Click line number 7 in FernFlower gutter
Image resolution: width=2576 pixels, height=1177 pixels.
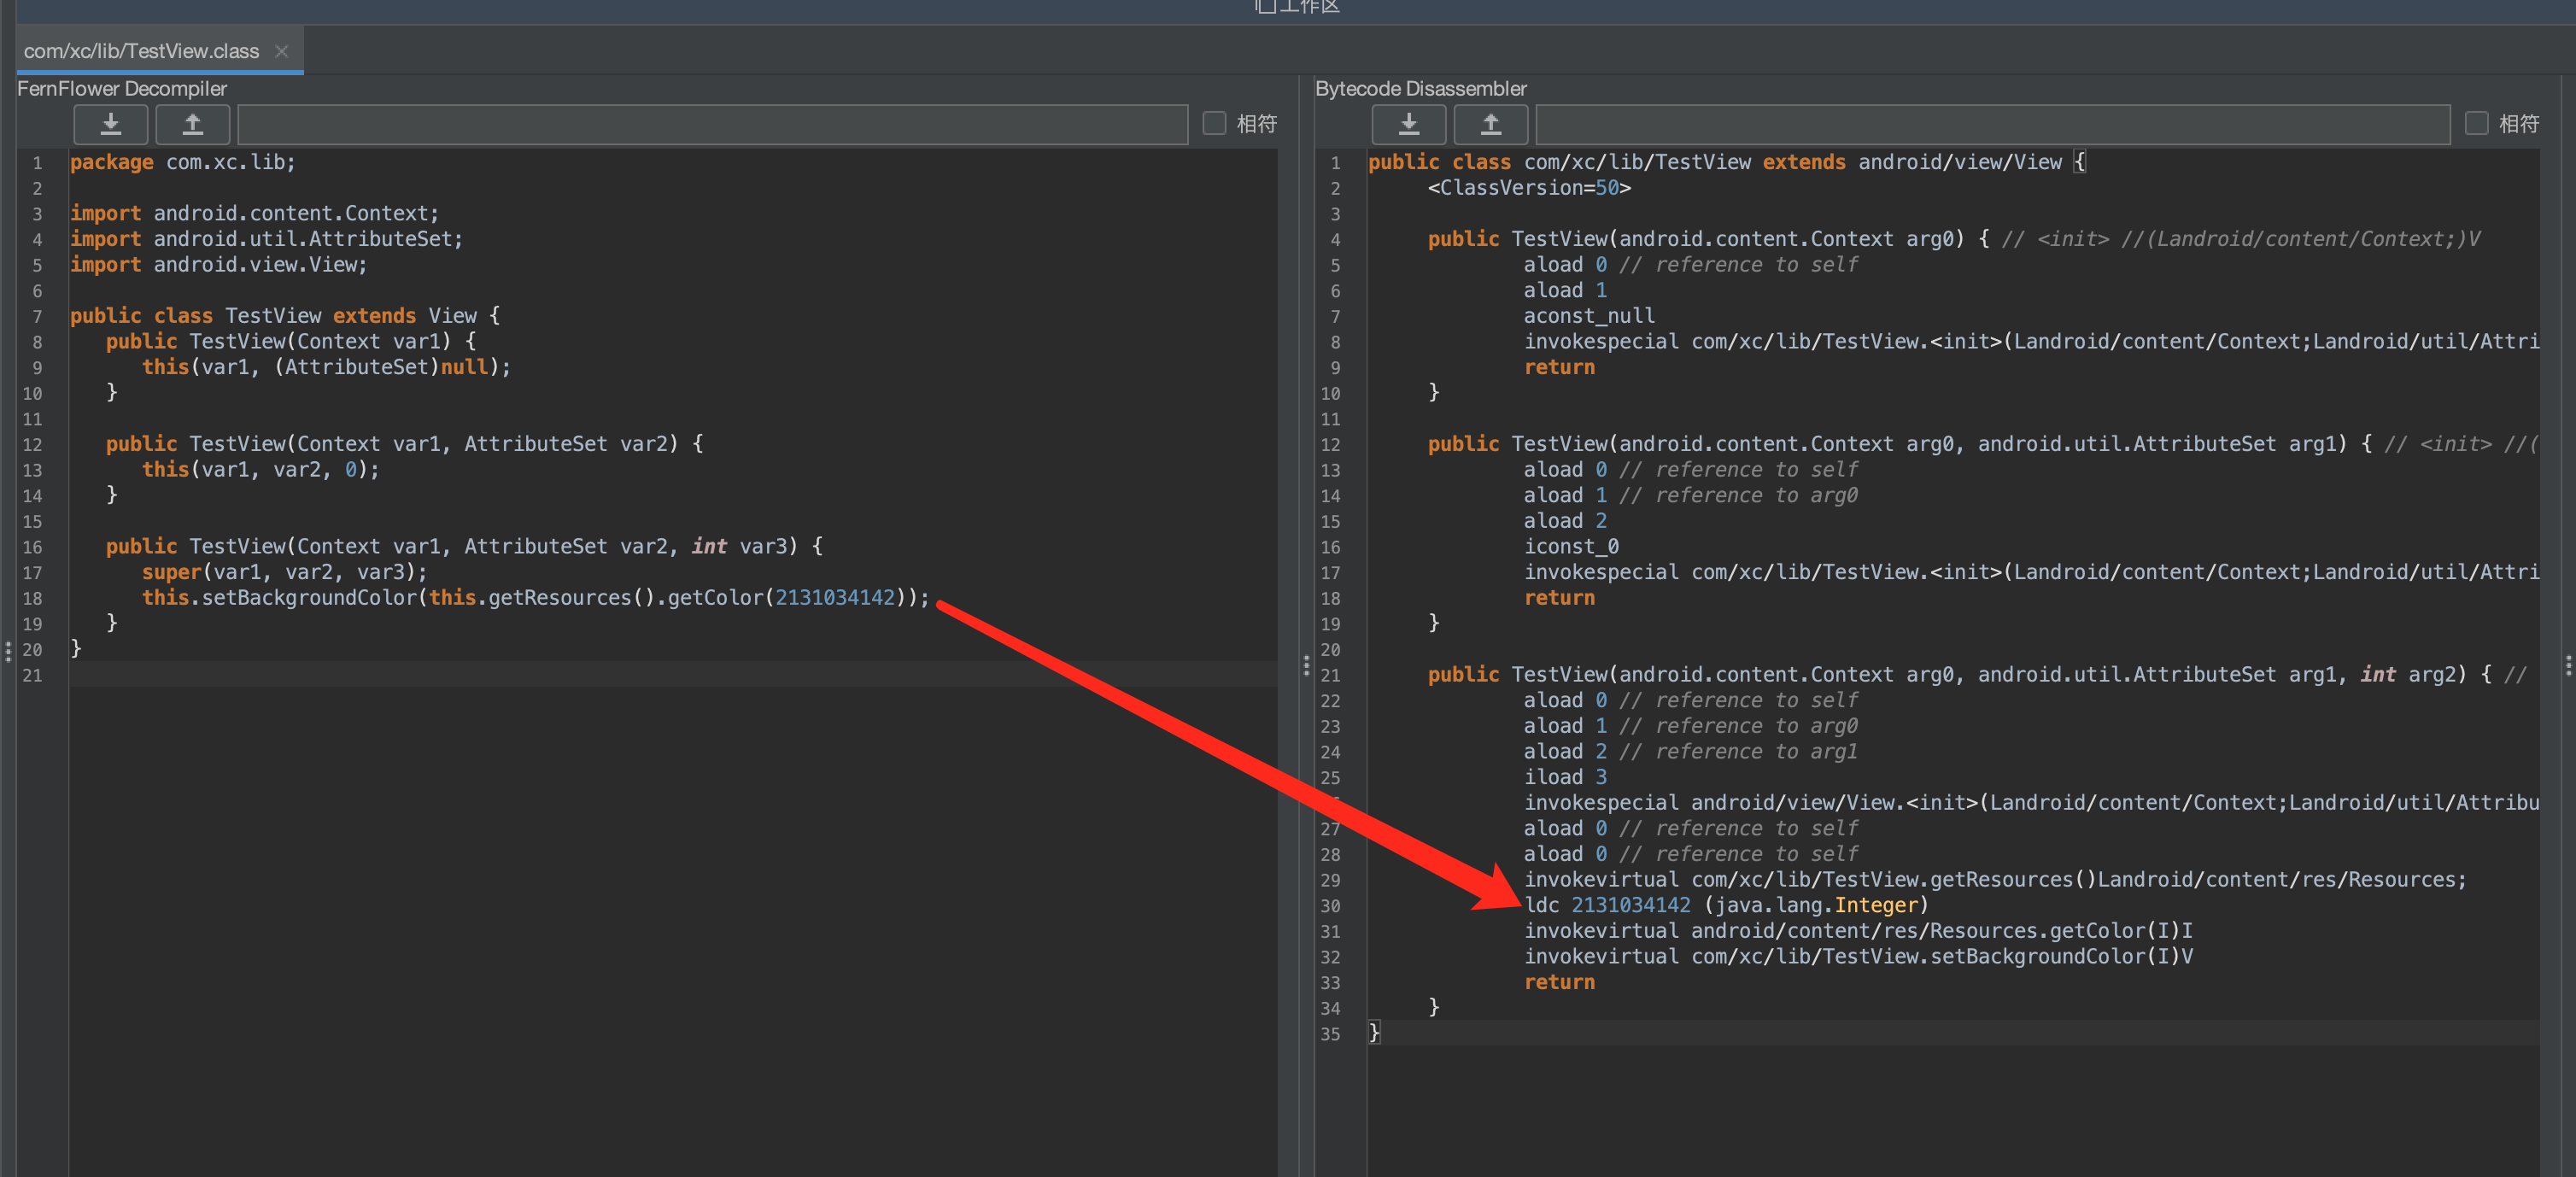click(x=37, y=316)
